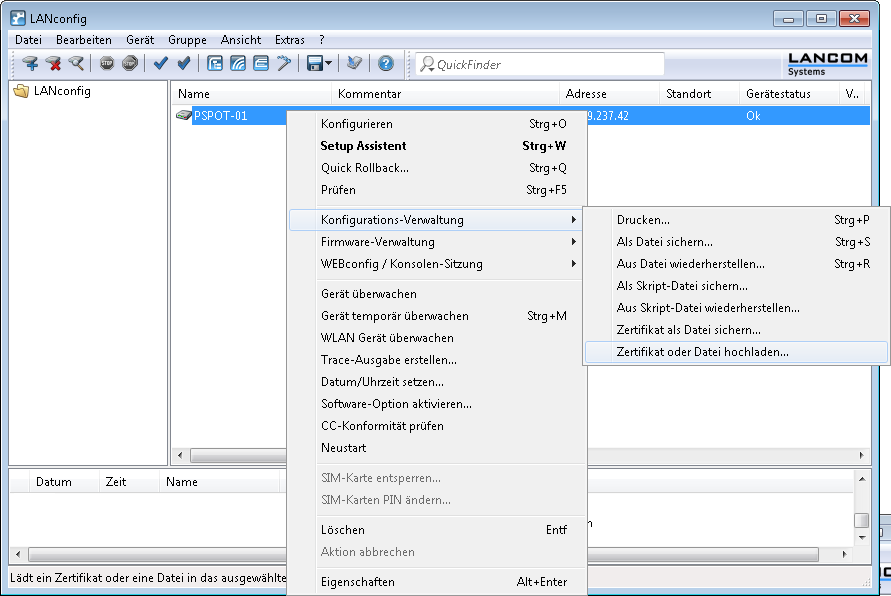Open the dropdown arrow beside the save icon
The height and width of the screenshot is (596, 891).
329,64
